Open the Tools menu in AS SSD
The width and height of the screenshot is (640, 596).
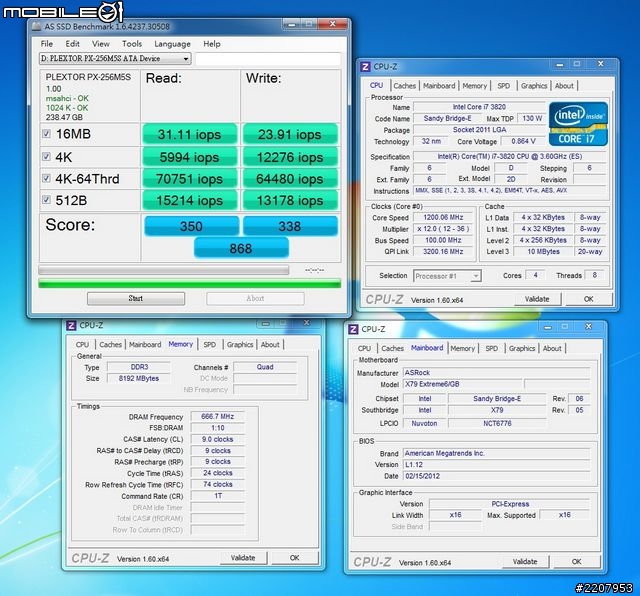coord(132,44)
